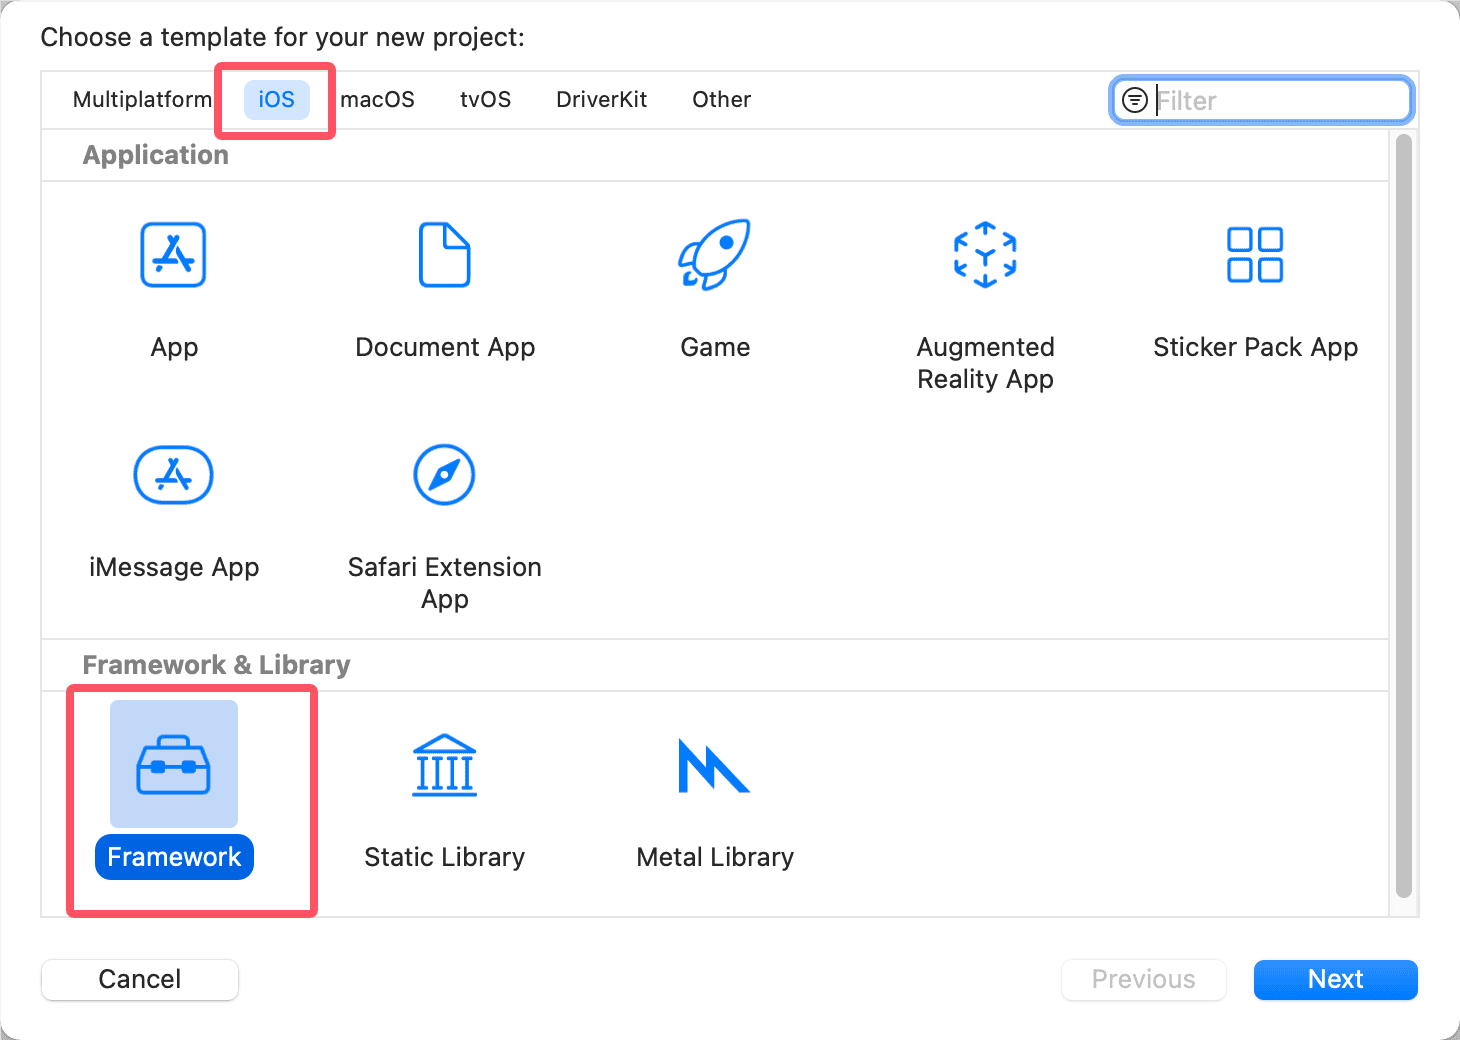
Task: Select the iMessage App template
Action: (174, 476)
